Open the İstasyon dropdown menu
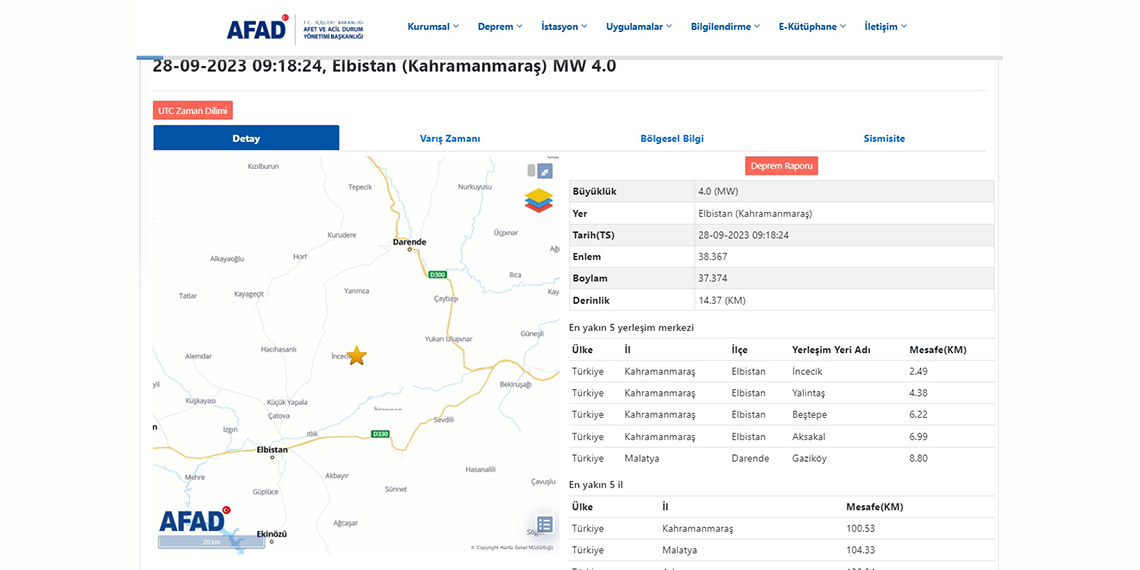 (x=564, y=27)
